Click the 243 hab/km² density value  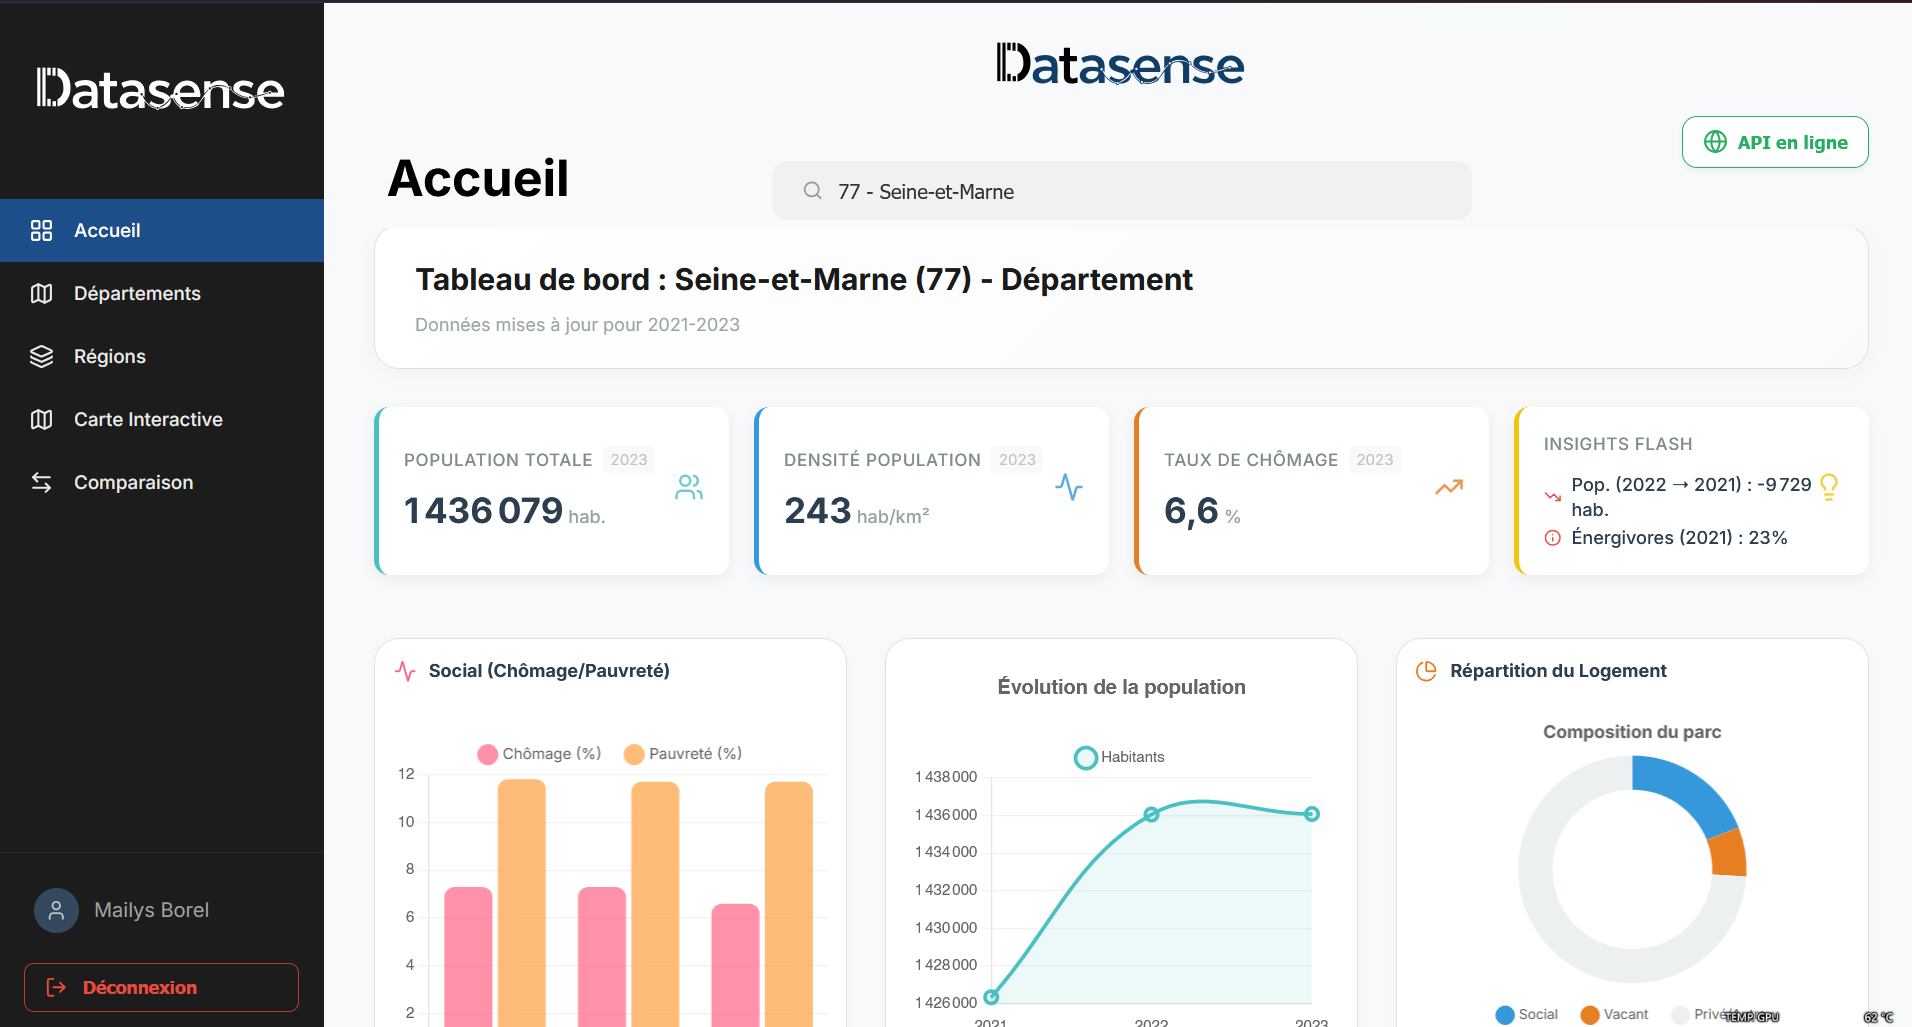[x=817, y=511]
